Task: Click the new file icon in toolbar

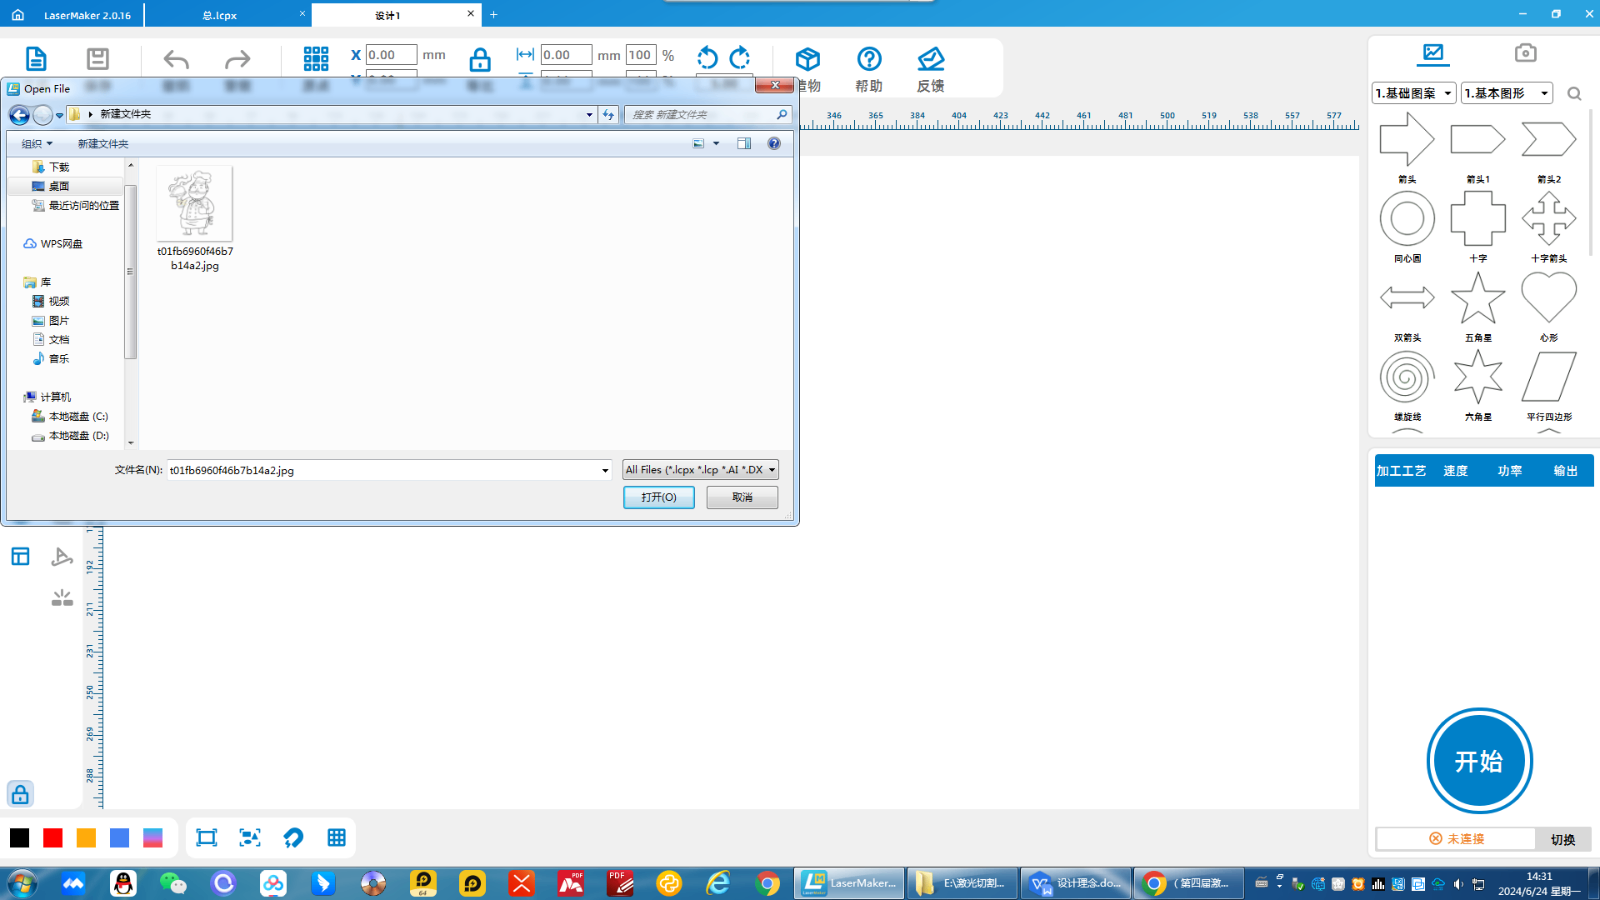Action: click(x=36, y=59)
